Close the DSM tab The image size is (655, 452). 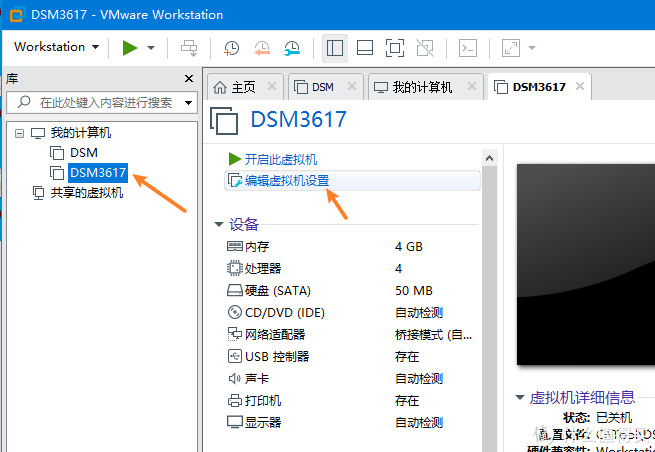click(352, 86)
